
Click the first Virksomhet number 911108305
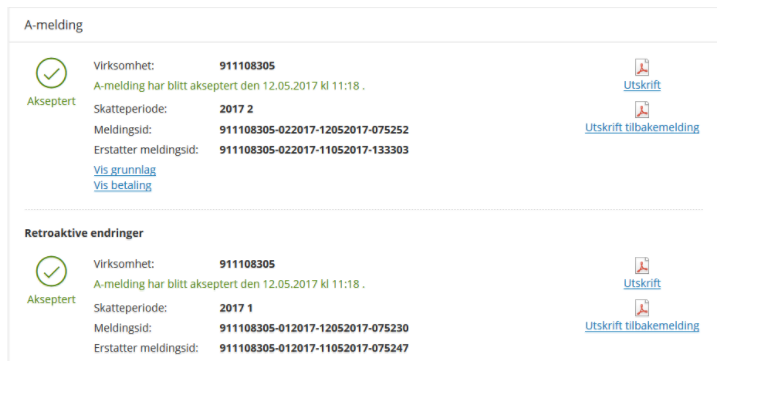point(247,66)
